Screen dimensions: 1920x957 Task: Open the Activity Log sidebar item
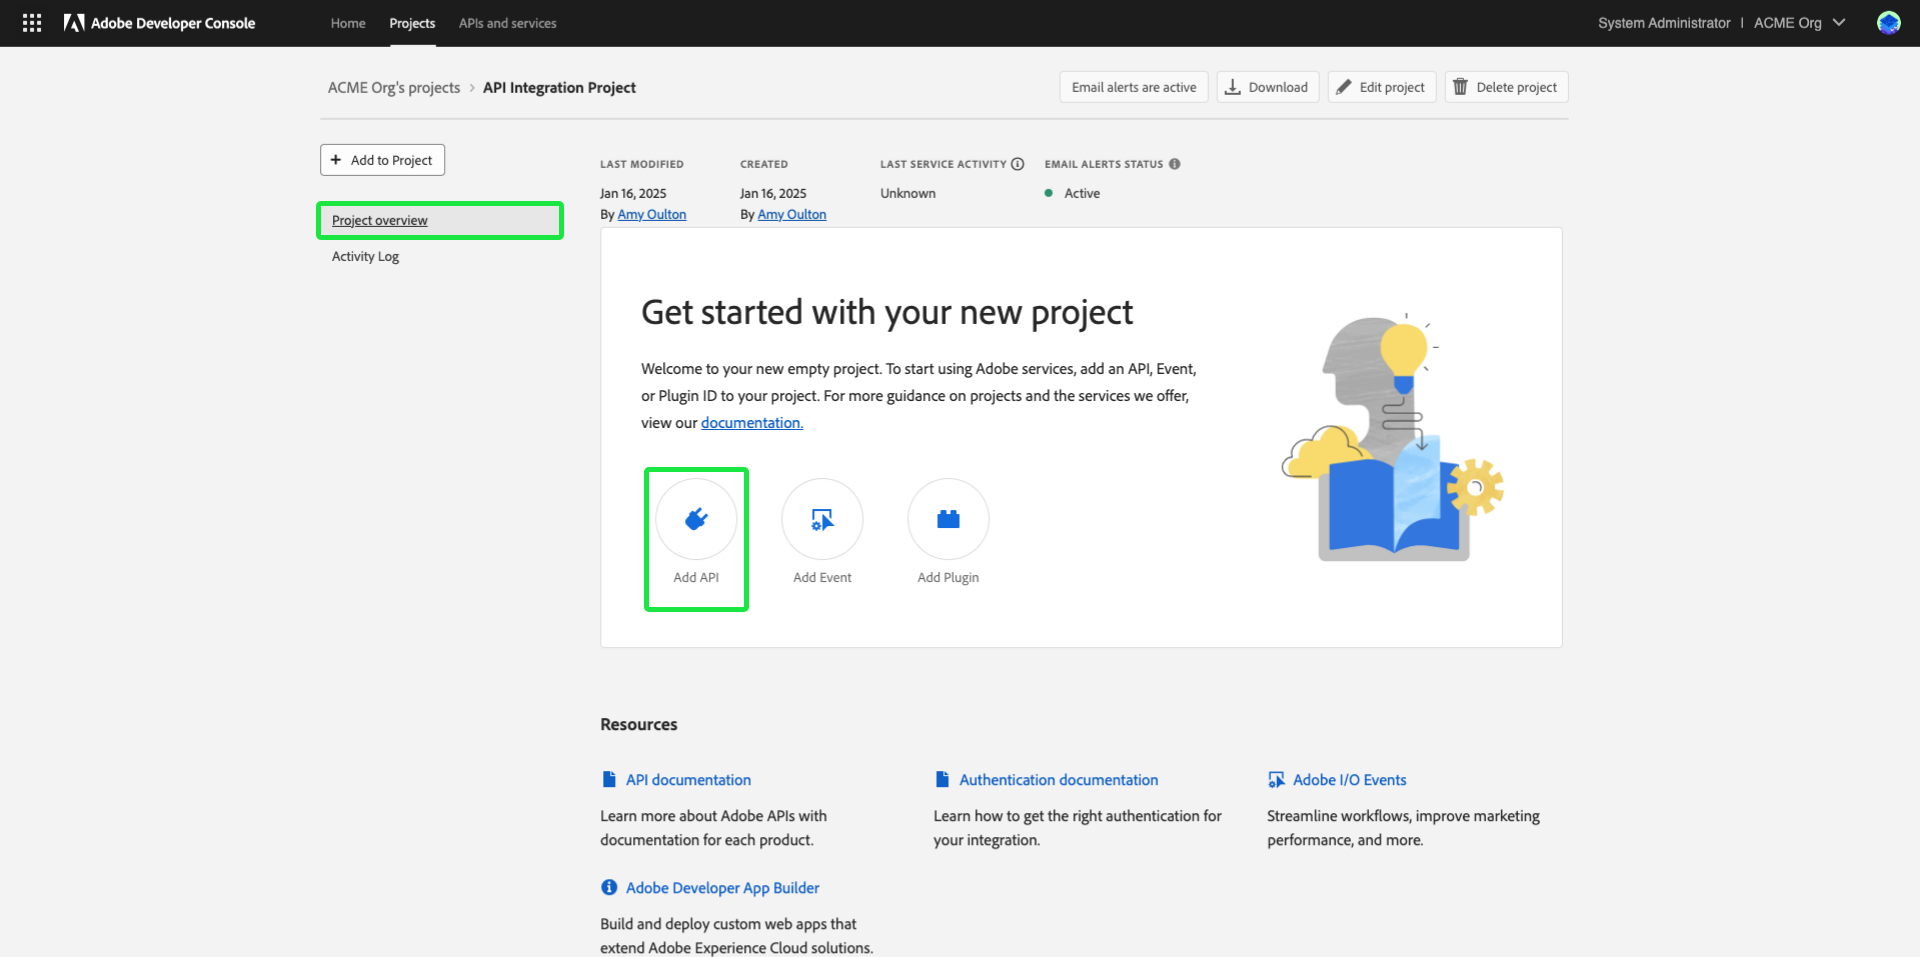tap(365, 257)
